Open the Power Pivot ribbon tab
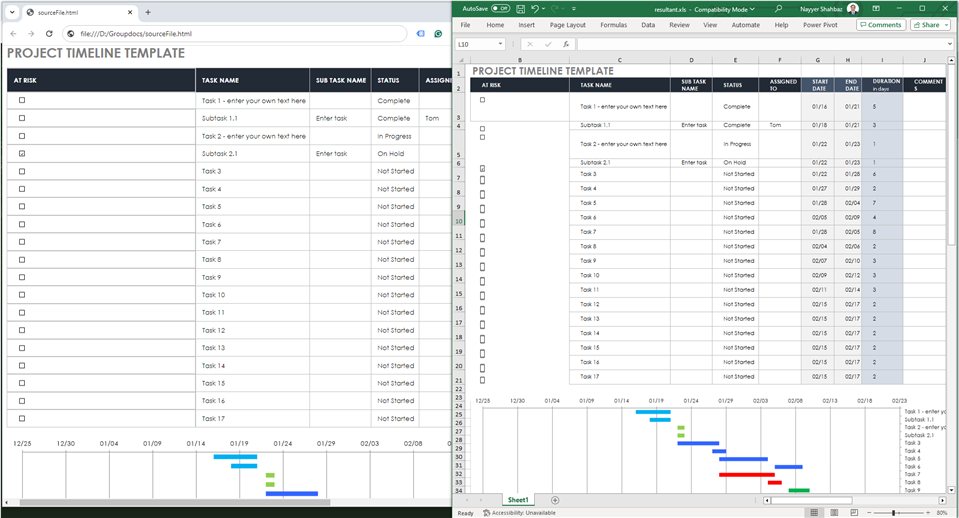Screen dimensions: 959x518 [820, 25]
